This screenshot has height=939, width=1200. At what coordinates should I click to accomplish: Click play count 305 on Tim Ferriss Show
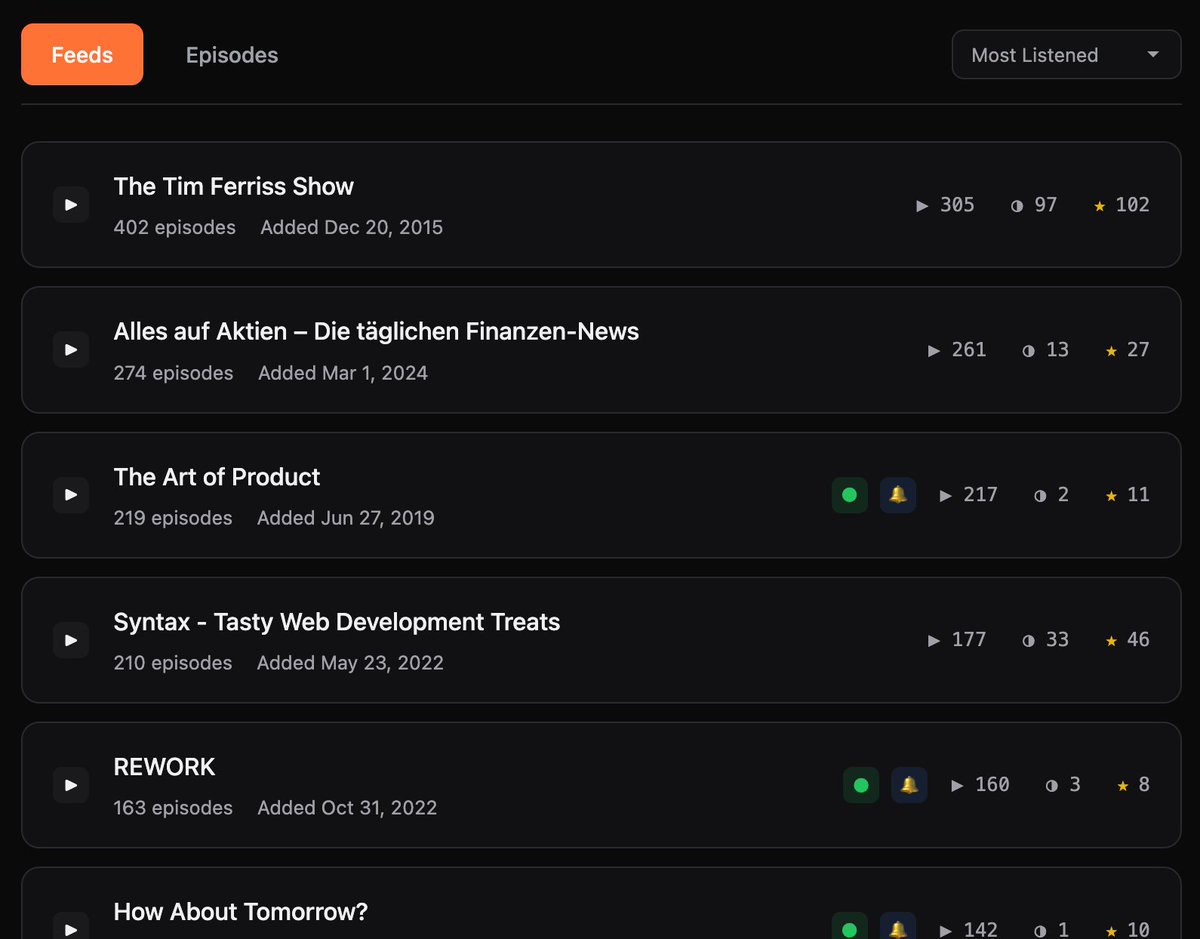[945, 205]
